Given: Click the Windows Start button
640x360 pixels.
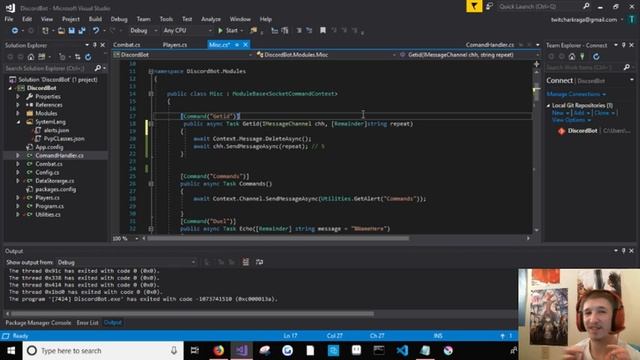Looking at the screenshot, I should point(11,351).
